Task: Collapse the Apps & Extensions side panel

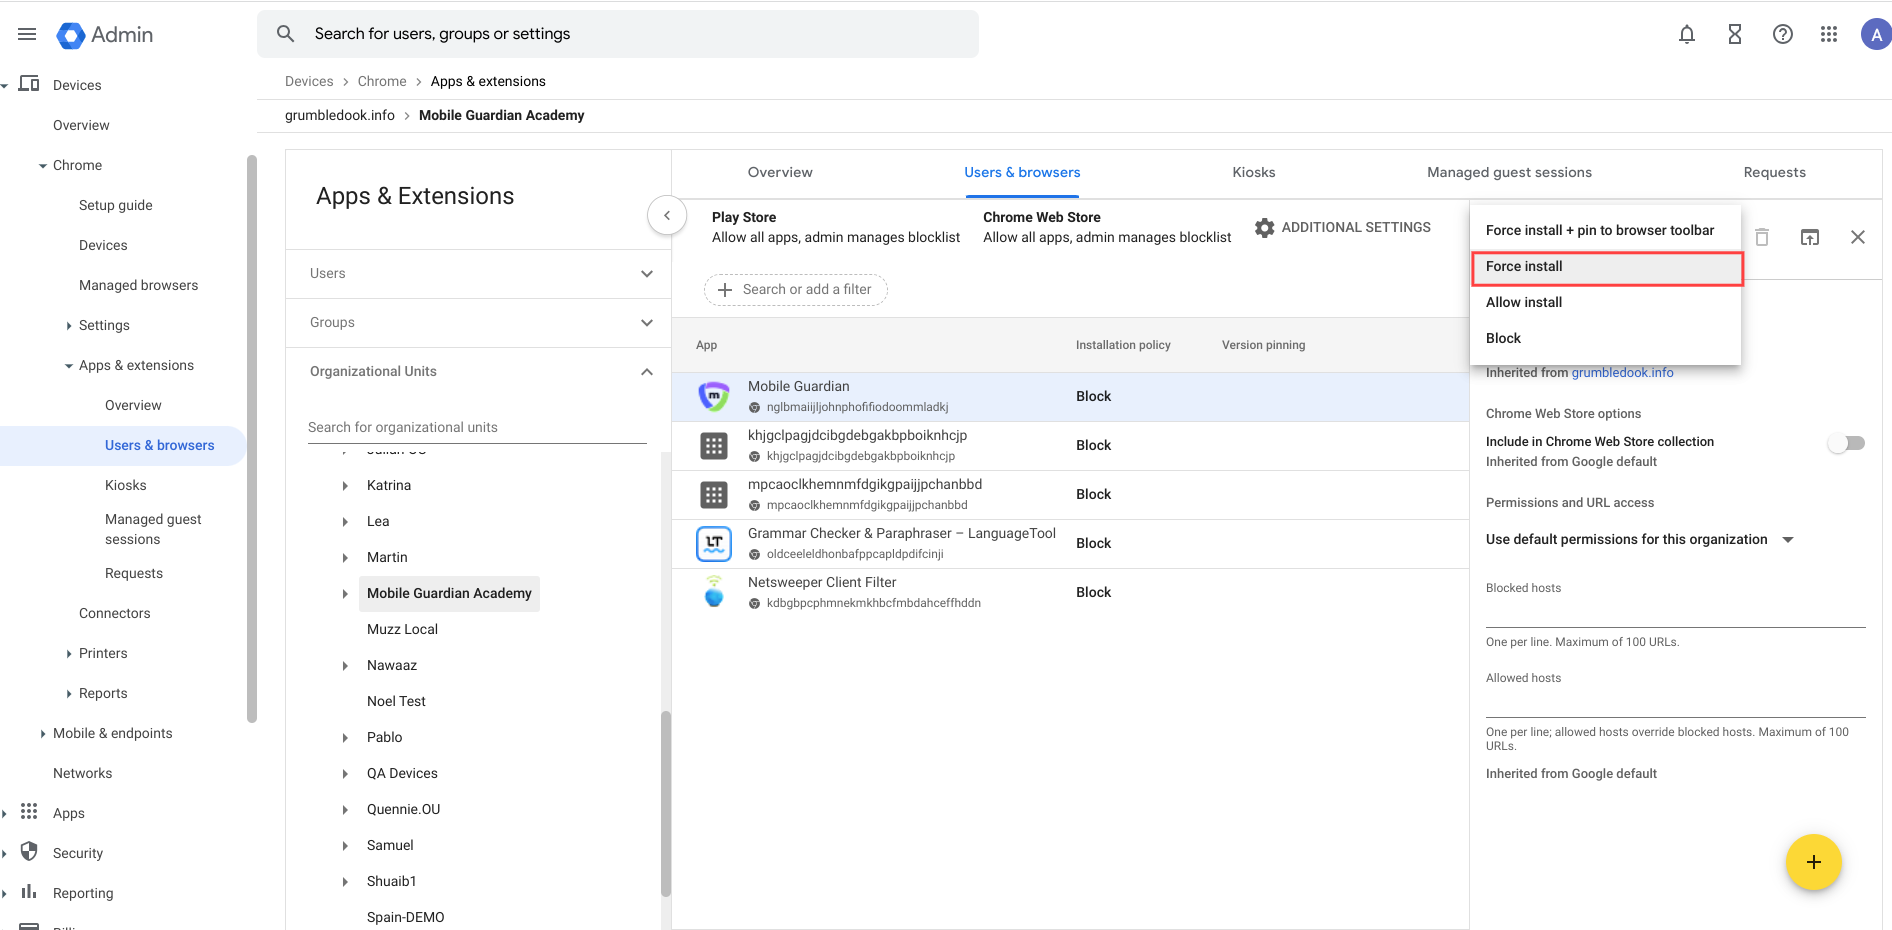Action: pos(667,215)
